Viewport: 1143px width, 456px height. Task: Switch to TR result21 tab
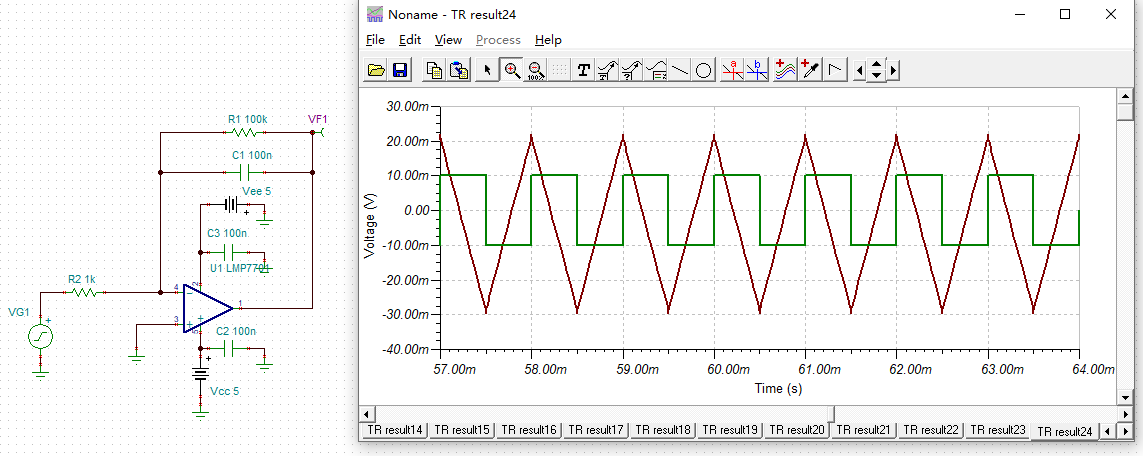click(x=864, y=430)
